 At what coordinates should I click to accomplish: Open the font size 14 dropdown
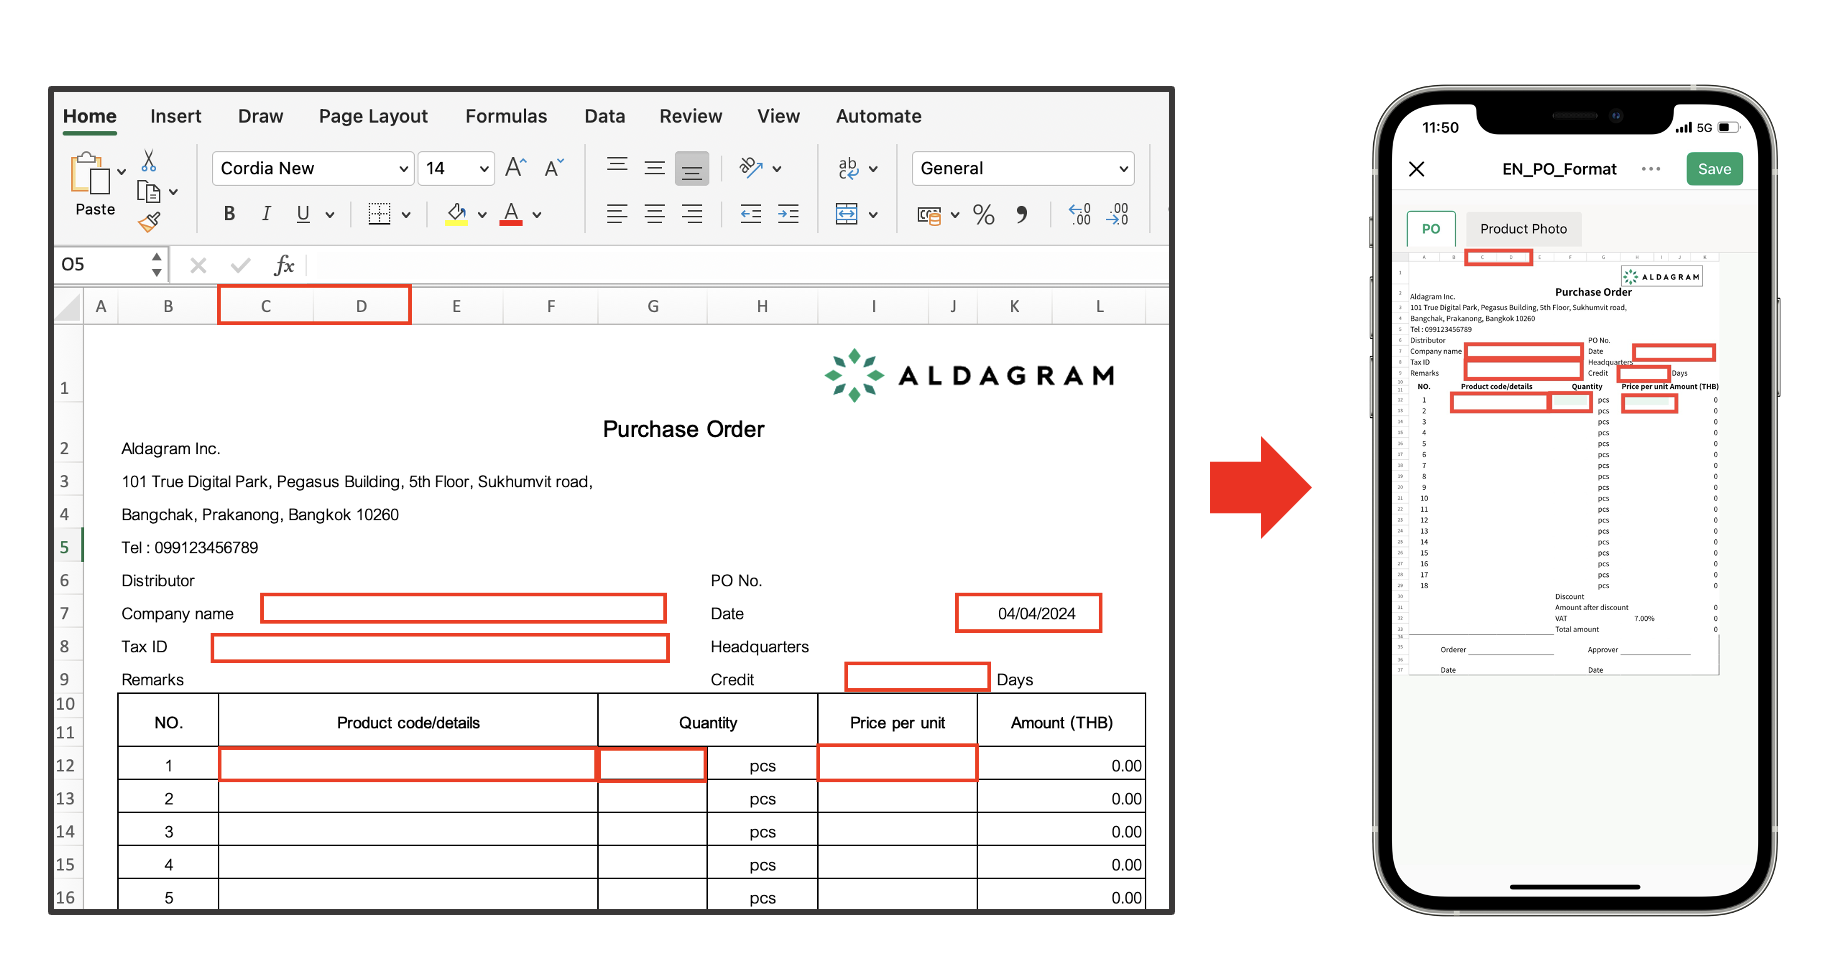456,169
